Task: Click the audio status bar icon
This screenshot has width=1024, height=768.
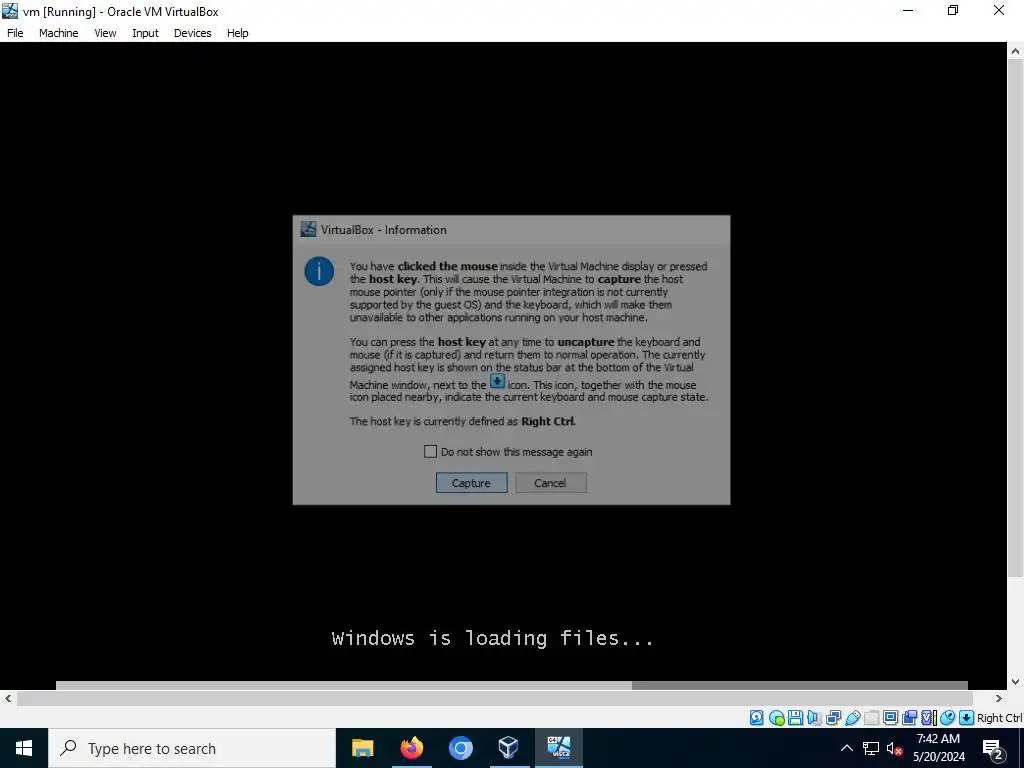Action: [x=814, y=718]
